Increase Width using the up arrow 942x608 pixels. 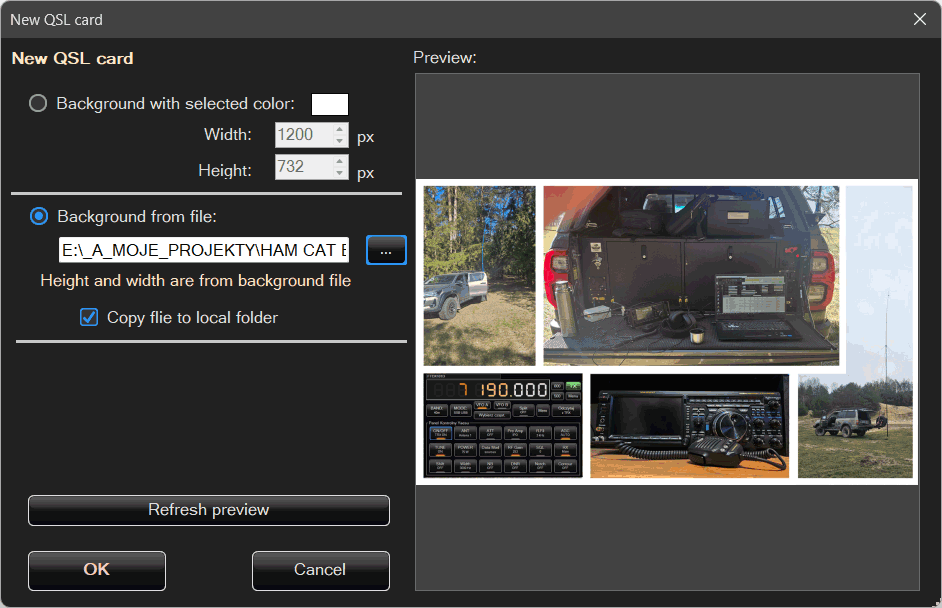point(340,129)
